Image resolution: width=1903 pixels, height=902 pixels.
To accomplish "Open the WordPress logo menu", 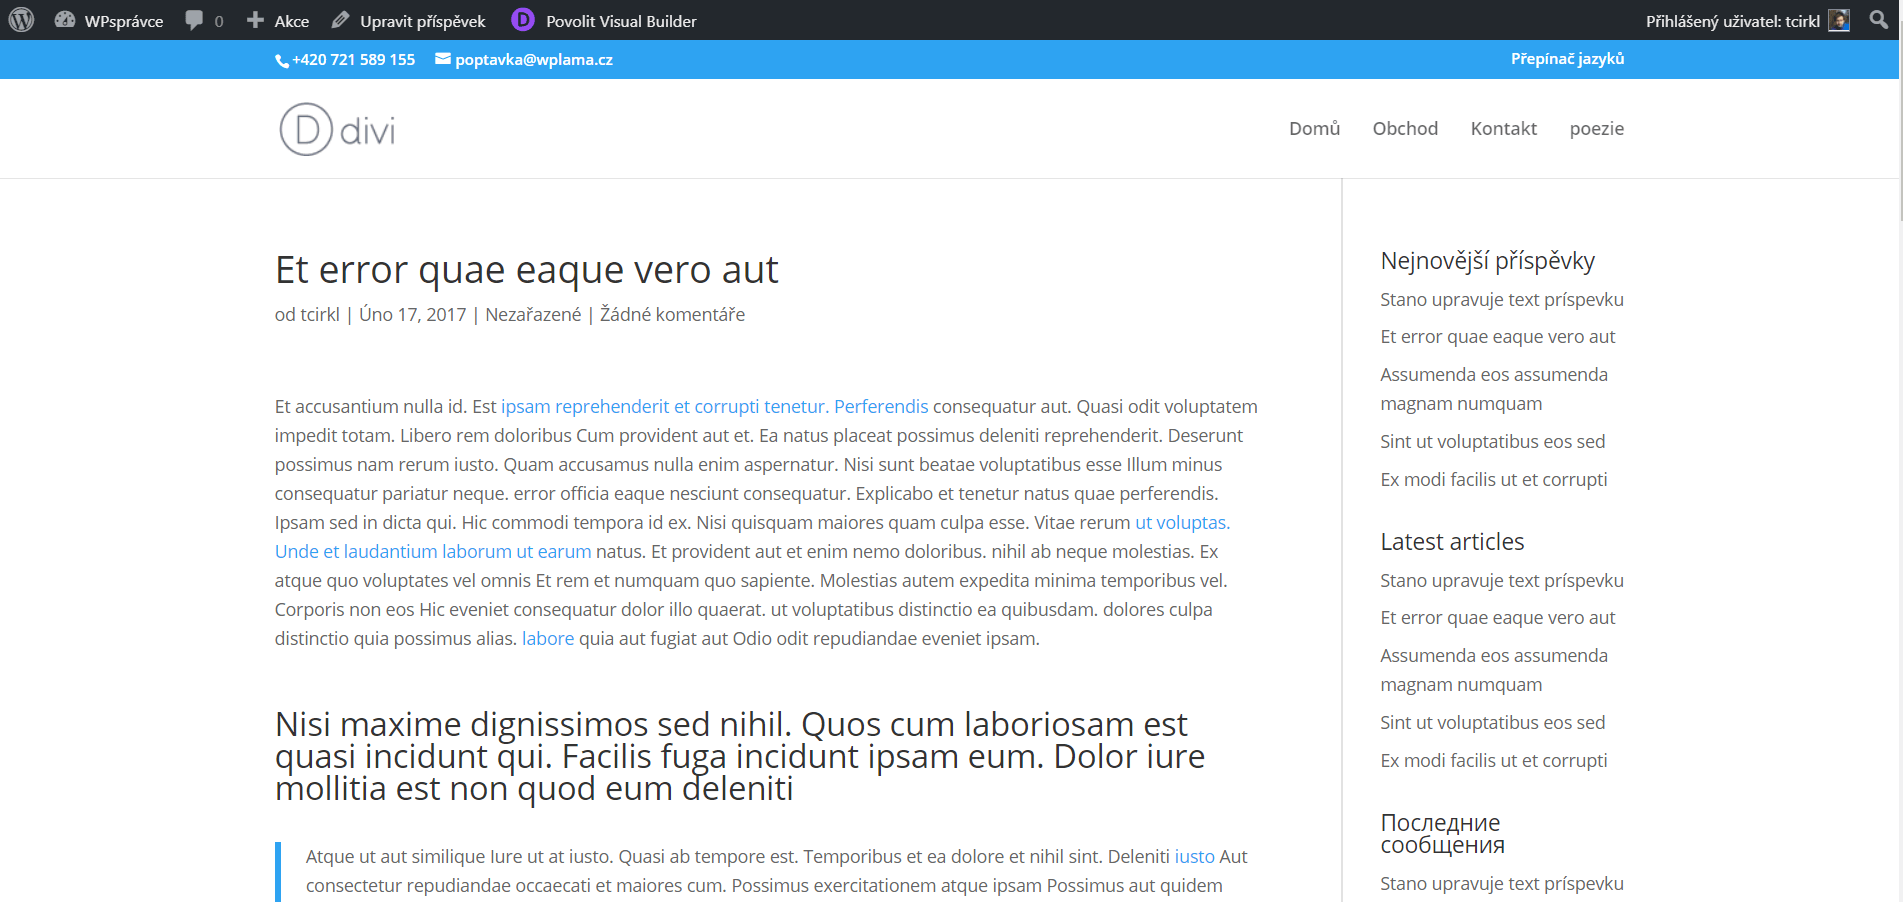I will tap(21, 20).
